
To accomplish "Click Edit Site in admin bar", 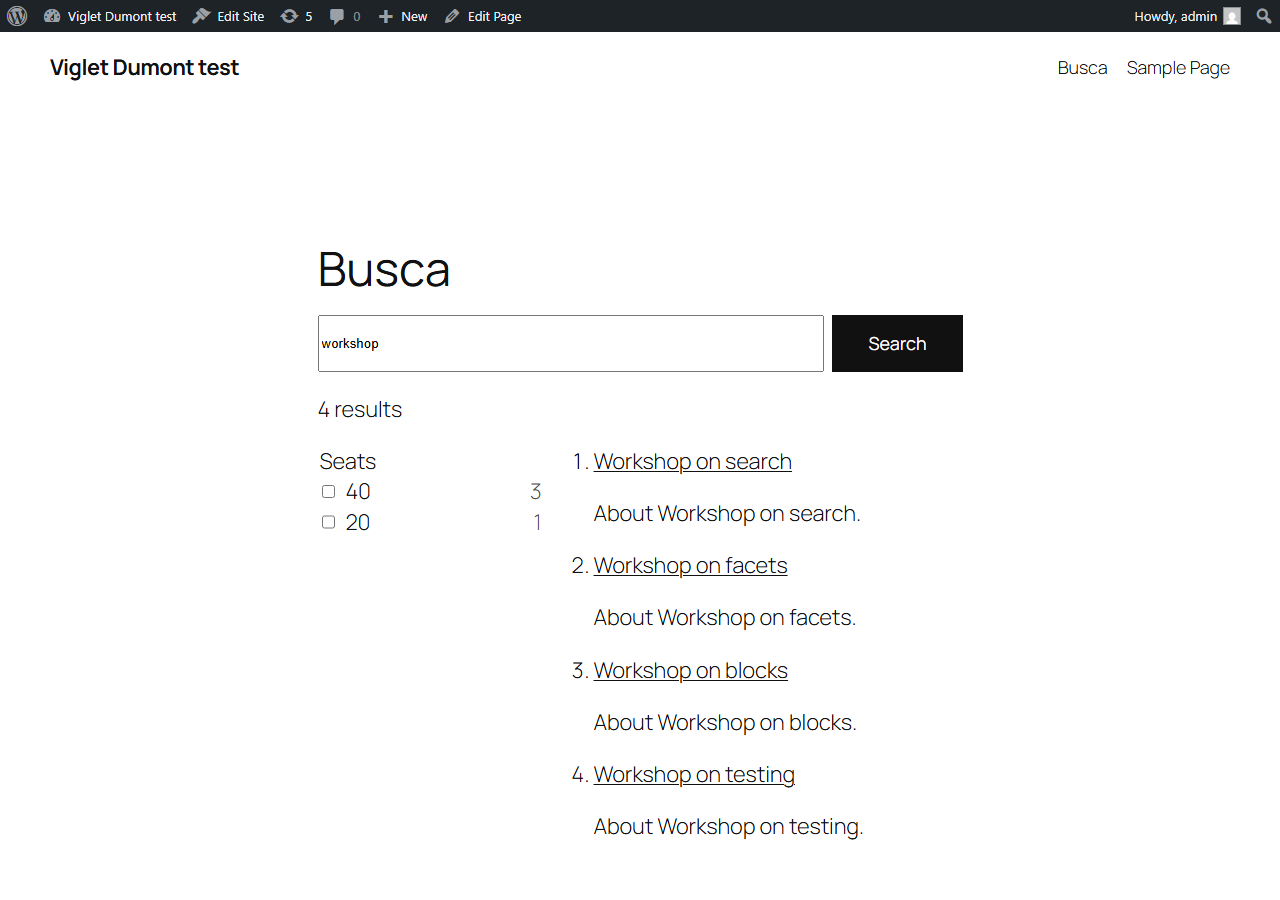I will pyautogui.click(x=229, y=16).
